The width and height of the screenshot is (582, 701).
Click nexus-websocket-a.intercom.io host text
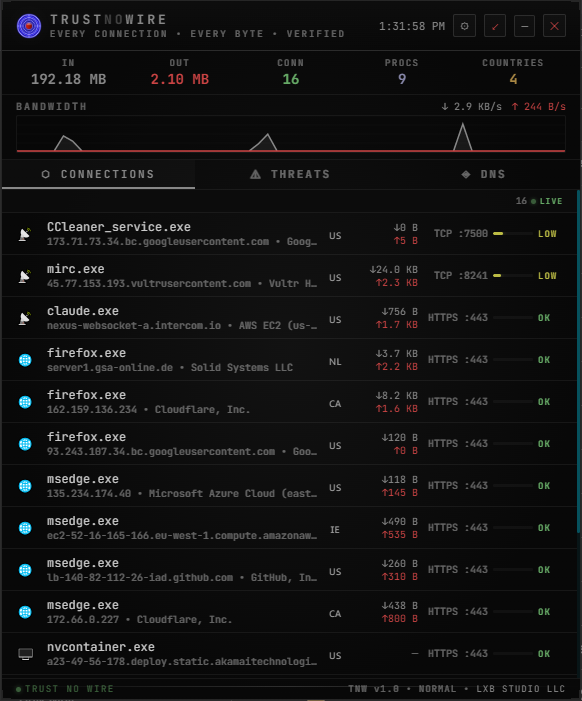134,325
